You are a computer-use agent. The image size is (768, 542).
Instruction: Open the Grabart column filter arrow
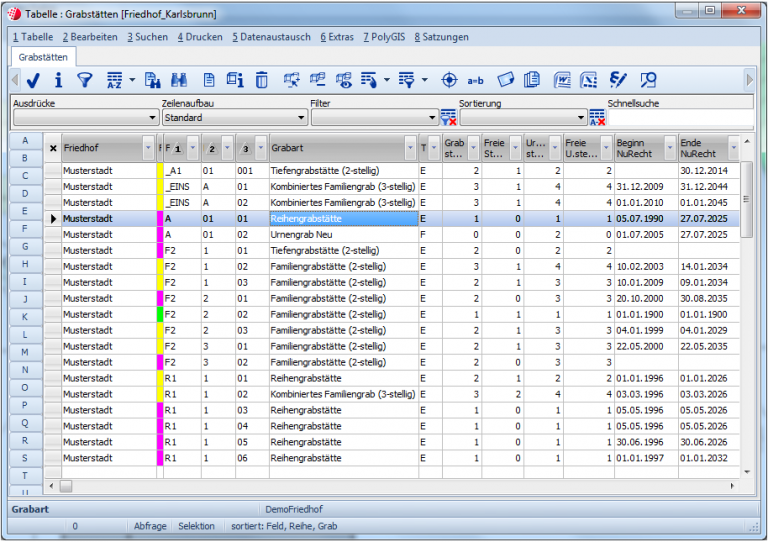(410, 148)
